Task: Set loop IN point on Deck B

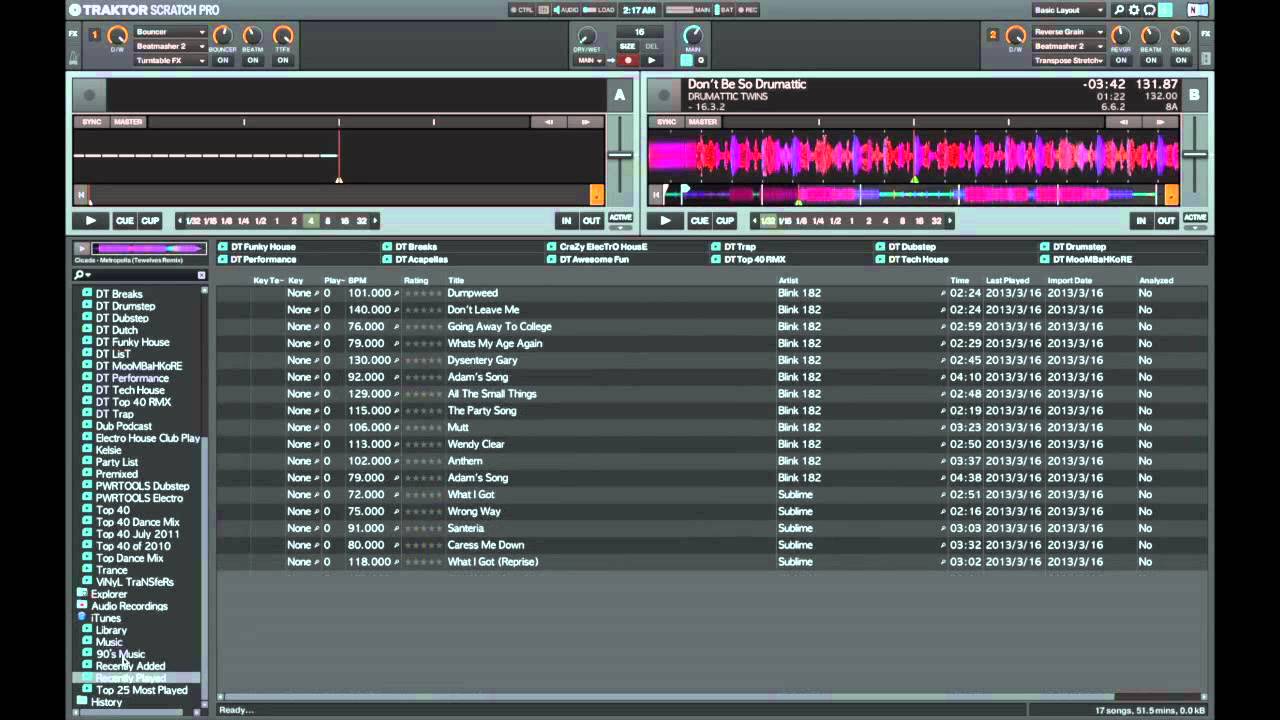Action: tap(1141, 221)
